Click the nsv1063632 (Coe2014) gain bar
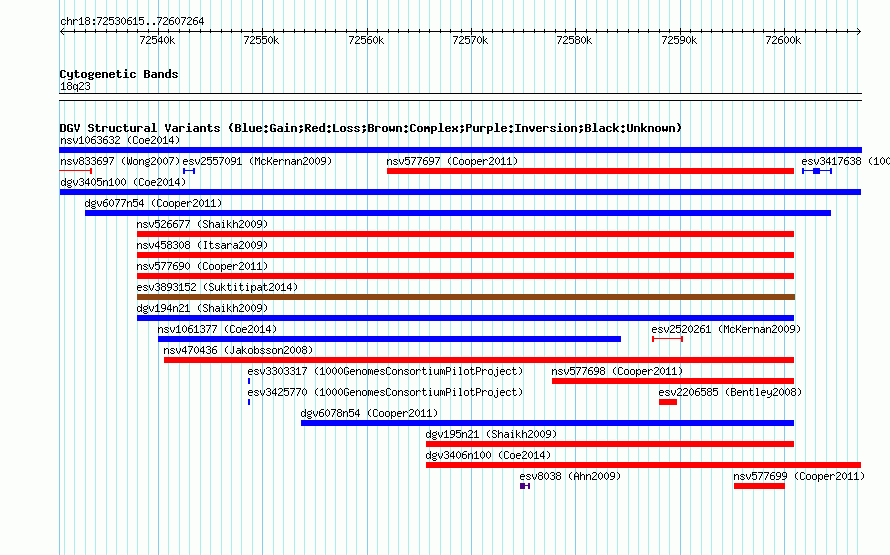Viewport: 890px width, 555px height. click(x=460, y=150)
